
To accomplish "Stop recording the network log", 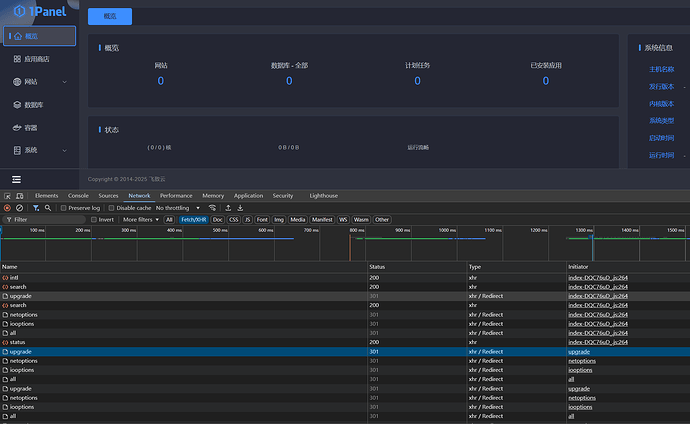I will point(7,208).
